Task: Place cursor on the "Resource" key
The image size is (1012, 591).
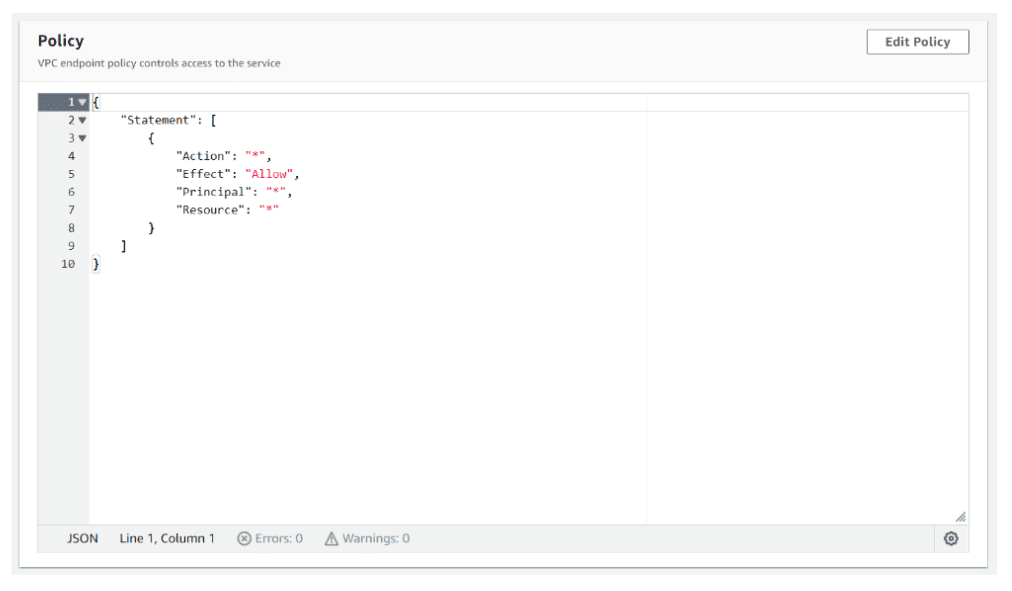Action: click(210, 210)
